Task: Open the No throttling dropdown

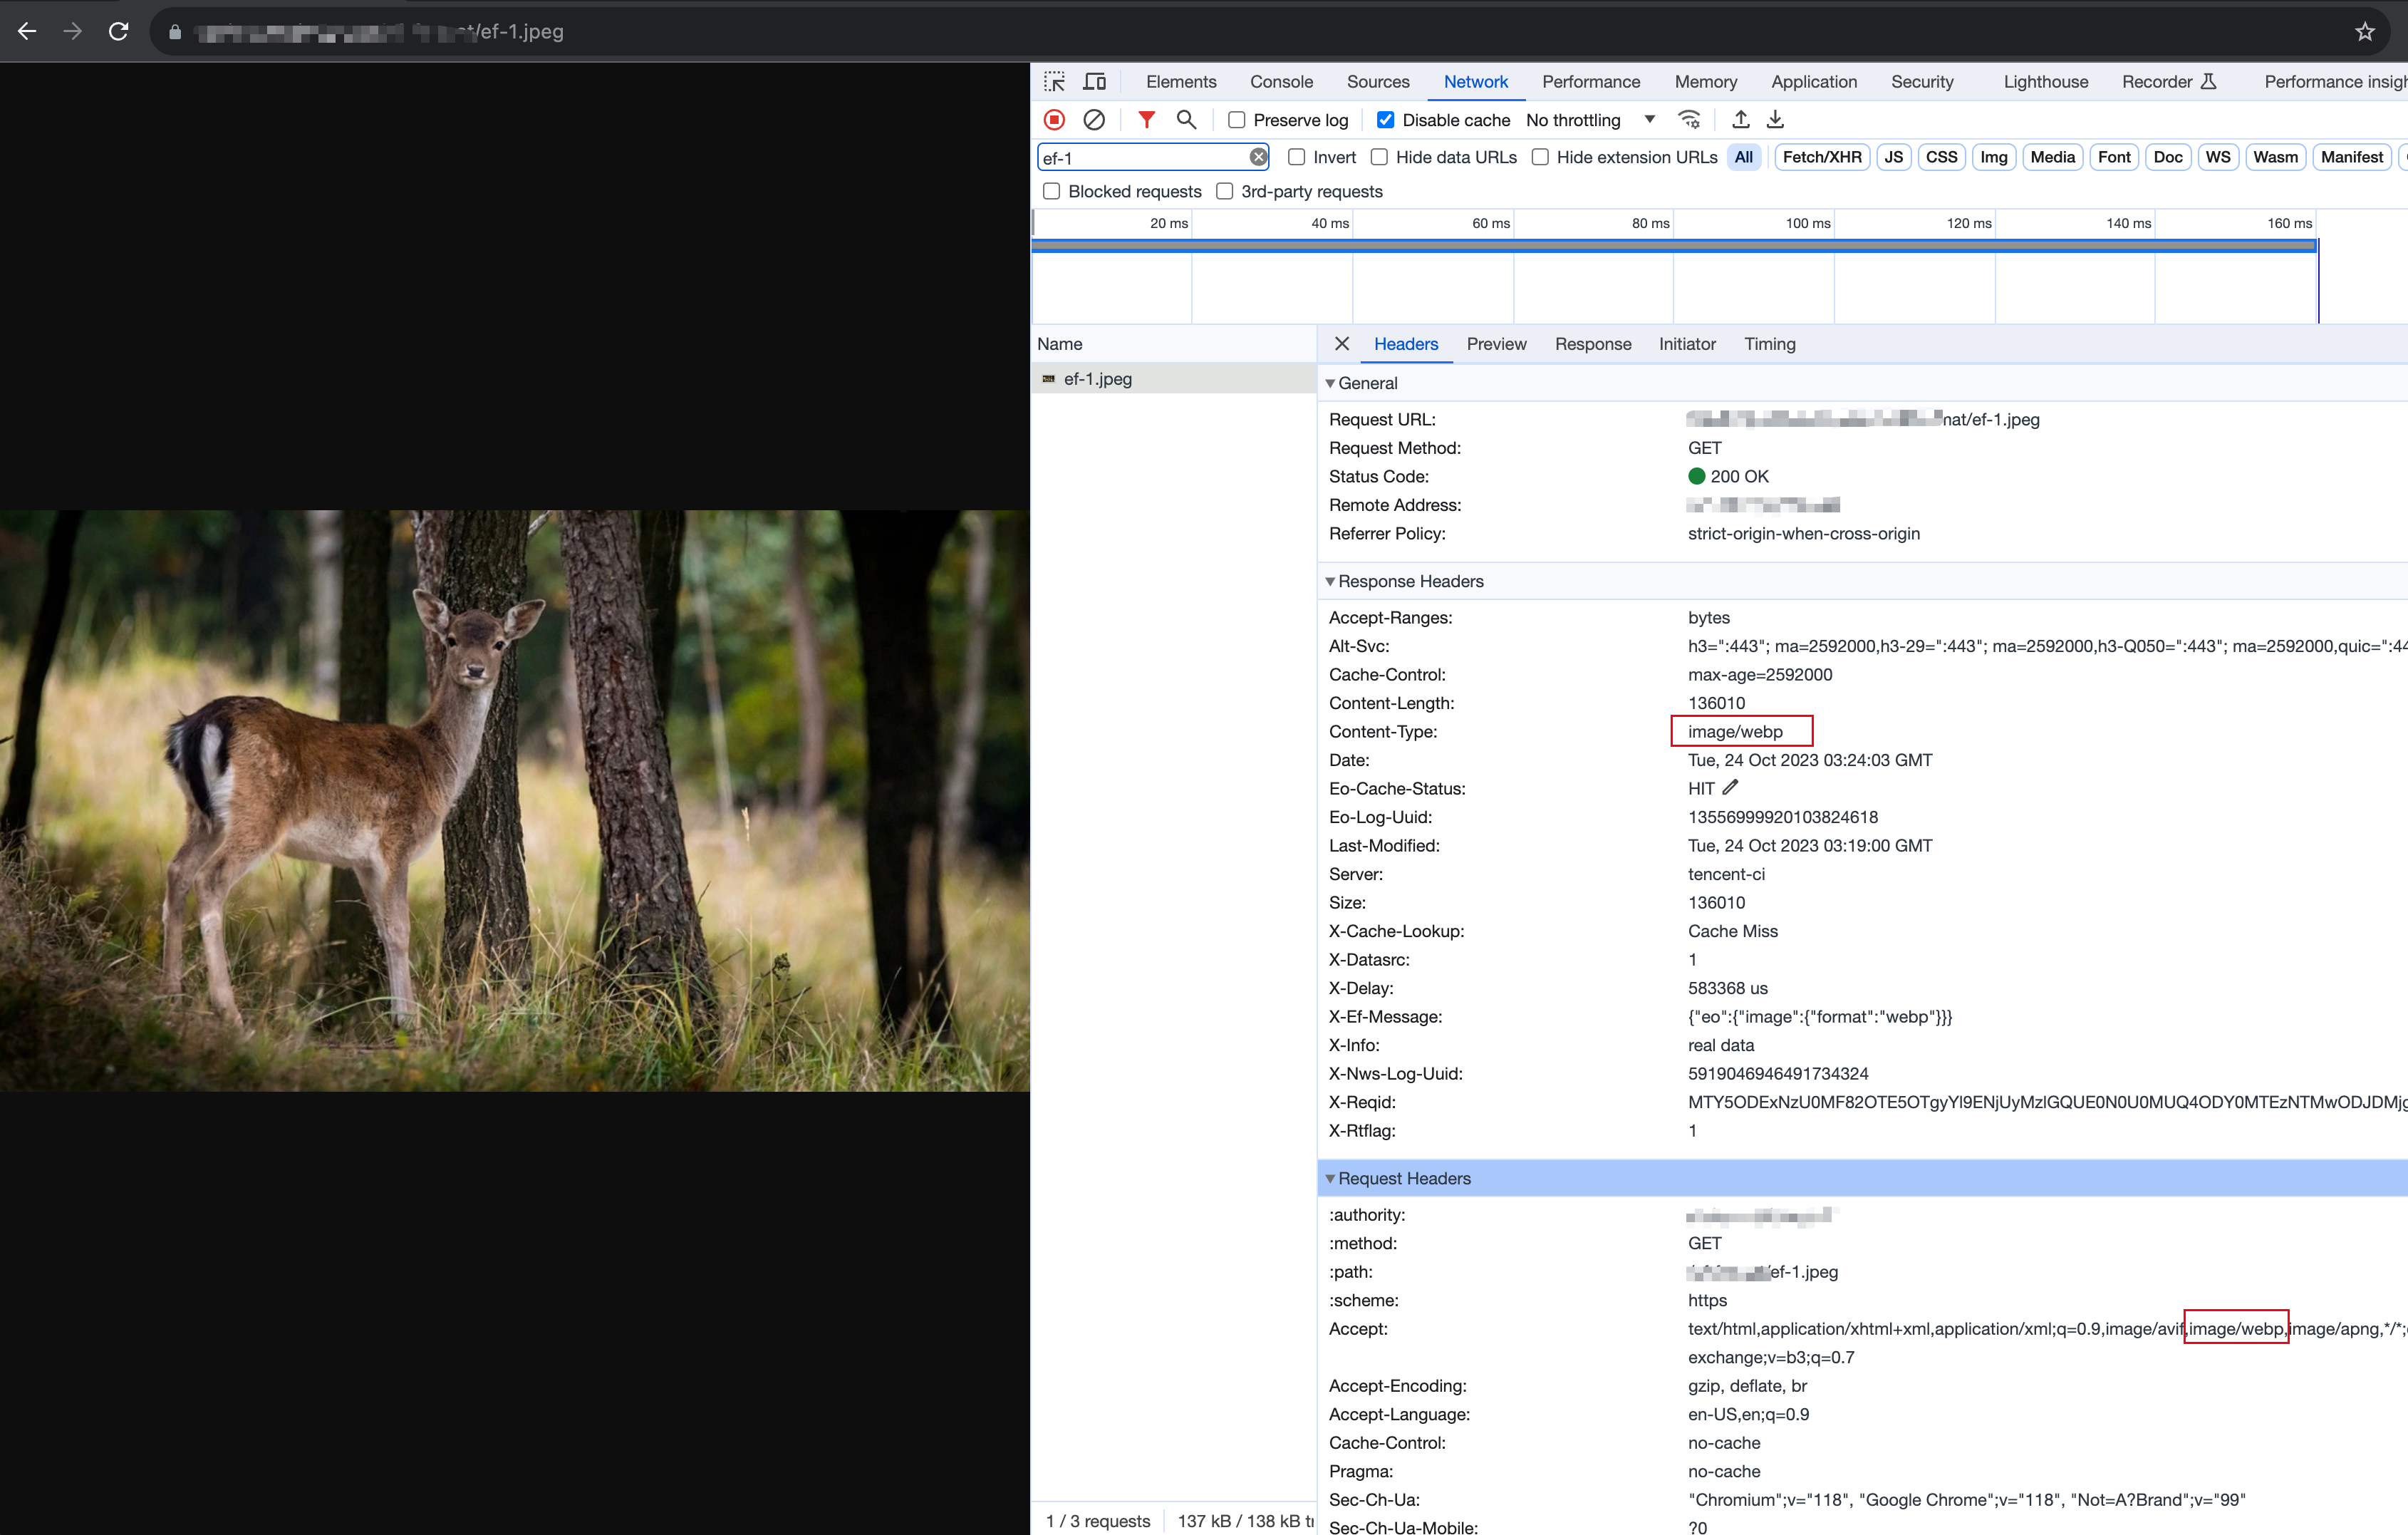Action: (x=1590, y=120)
